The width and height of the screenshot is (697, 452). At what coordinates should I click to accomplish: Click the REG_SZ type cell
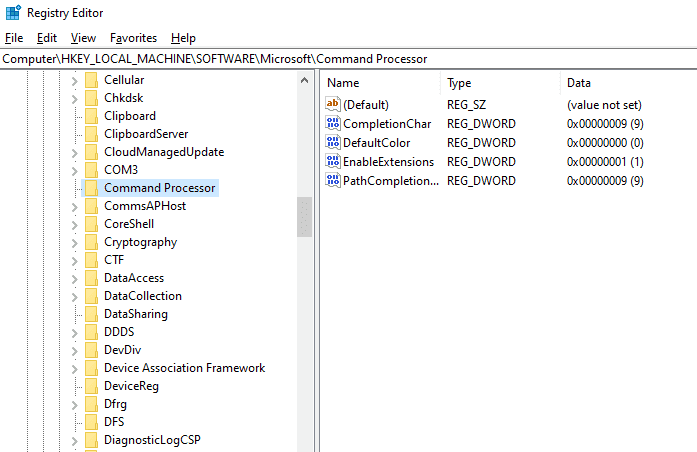(466, 105)
